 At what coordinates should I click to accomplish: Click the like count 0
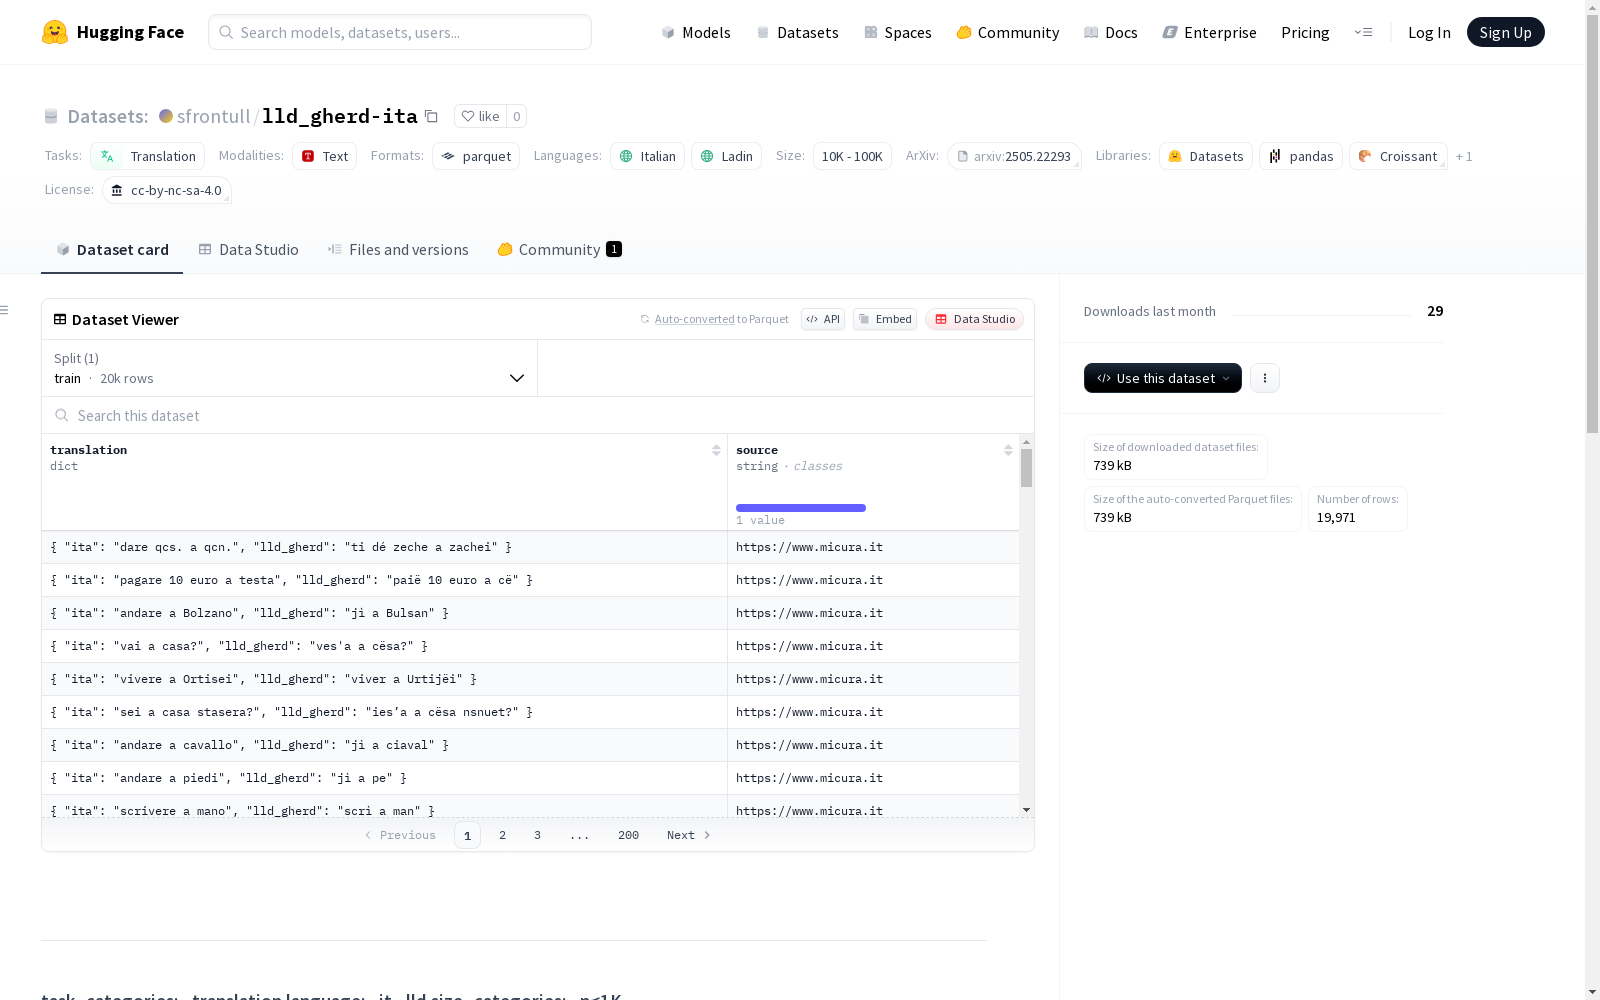[x=516, y=116]
